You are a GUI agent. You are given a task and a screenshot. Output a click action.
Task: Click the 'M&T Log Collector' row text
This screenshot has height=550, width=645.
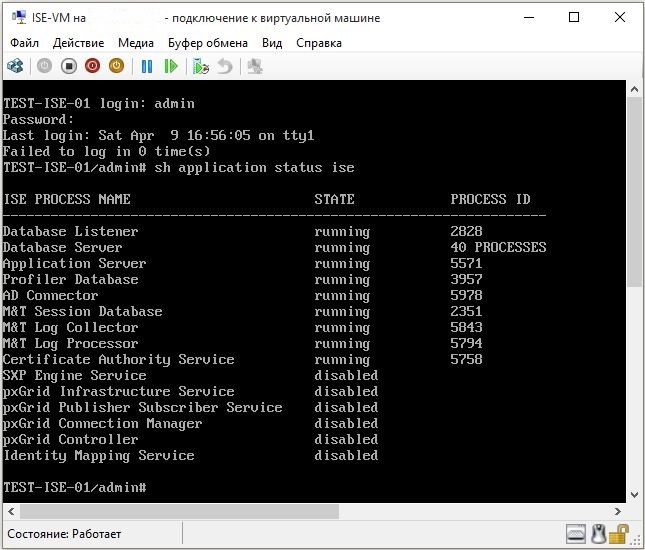tap(70, 328)
